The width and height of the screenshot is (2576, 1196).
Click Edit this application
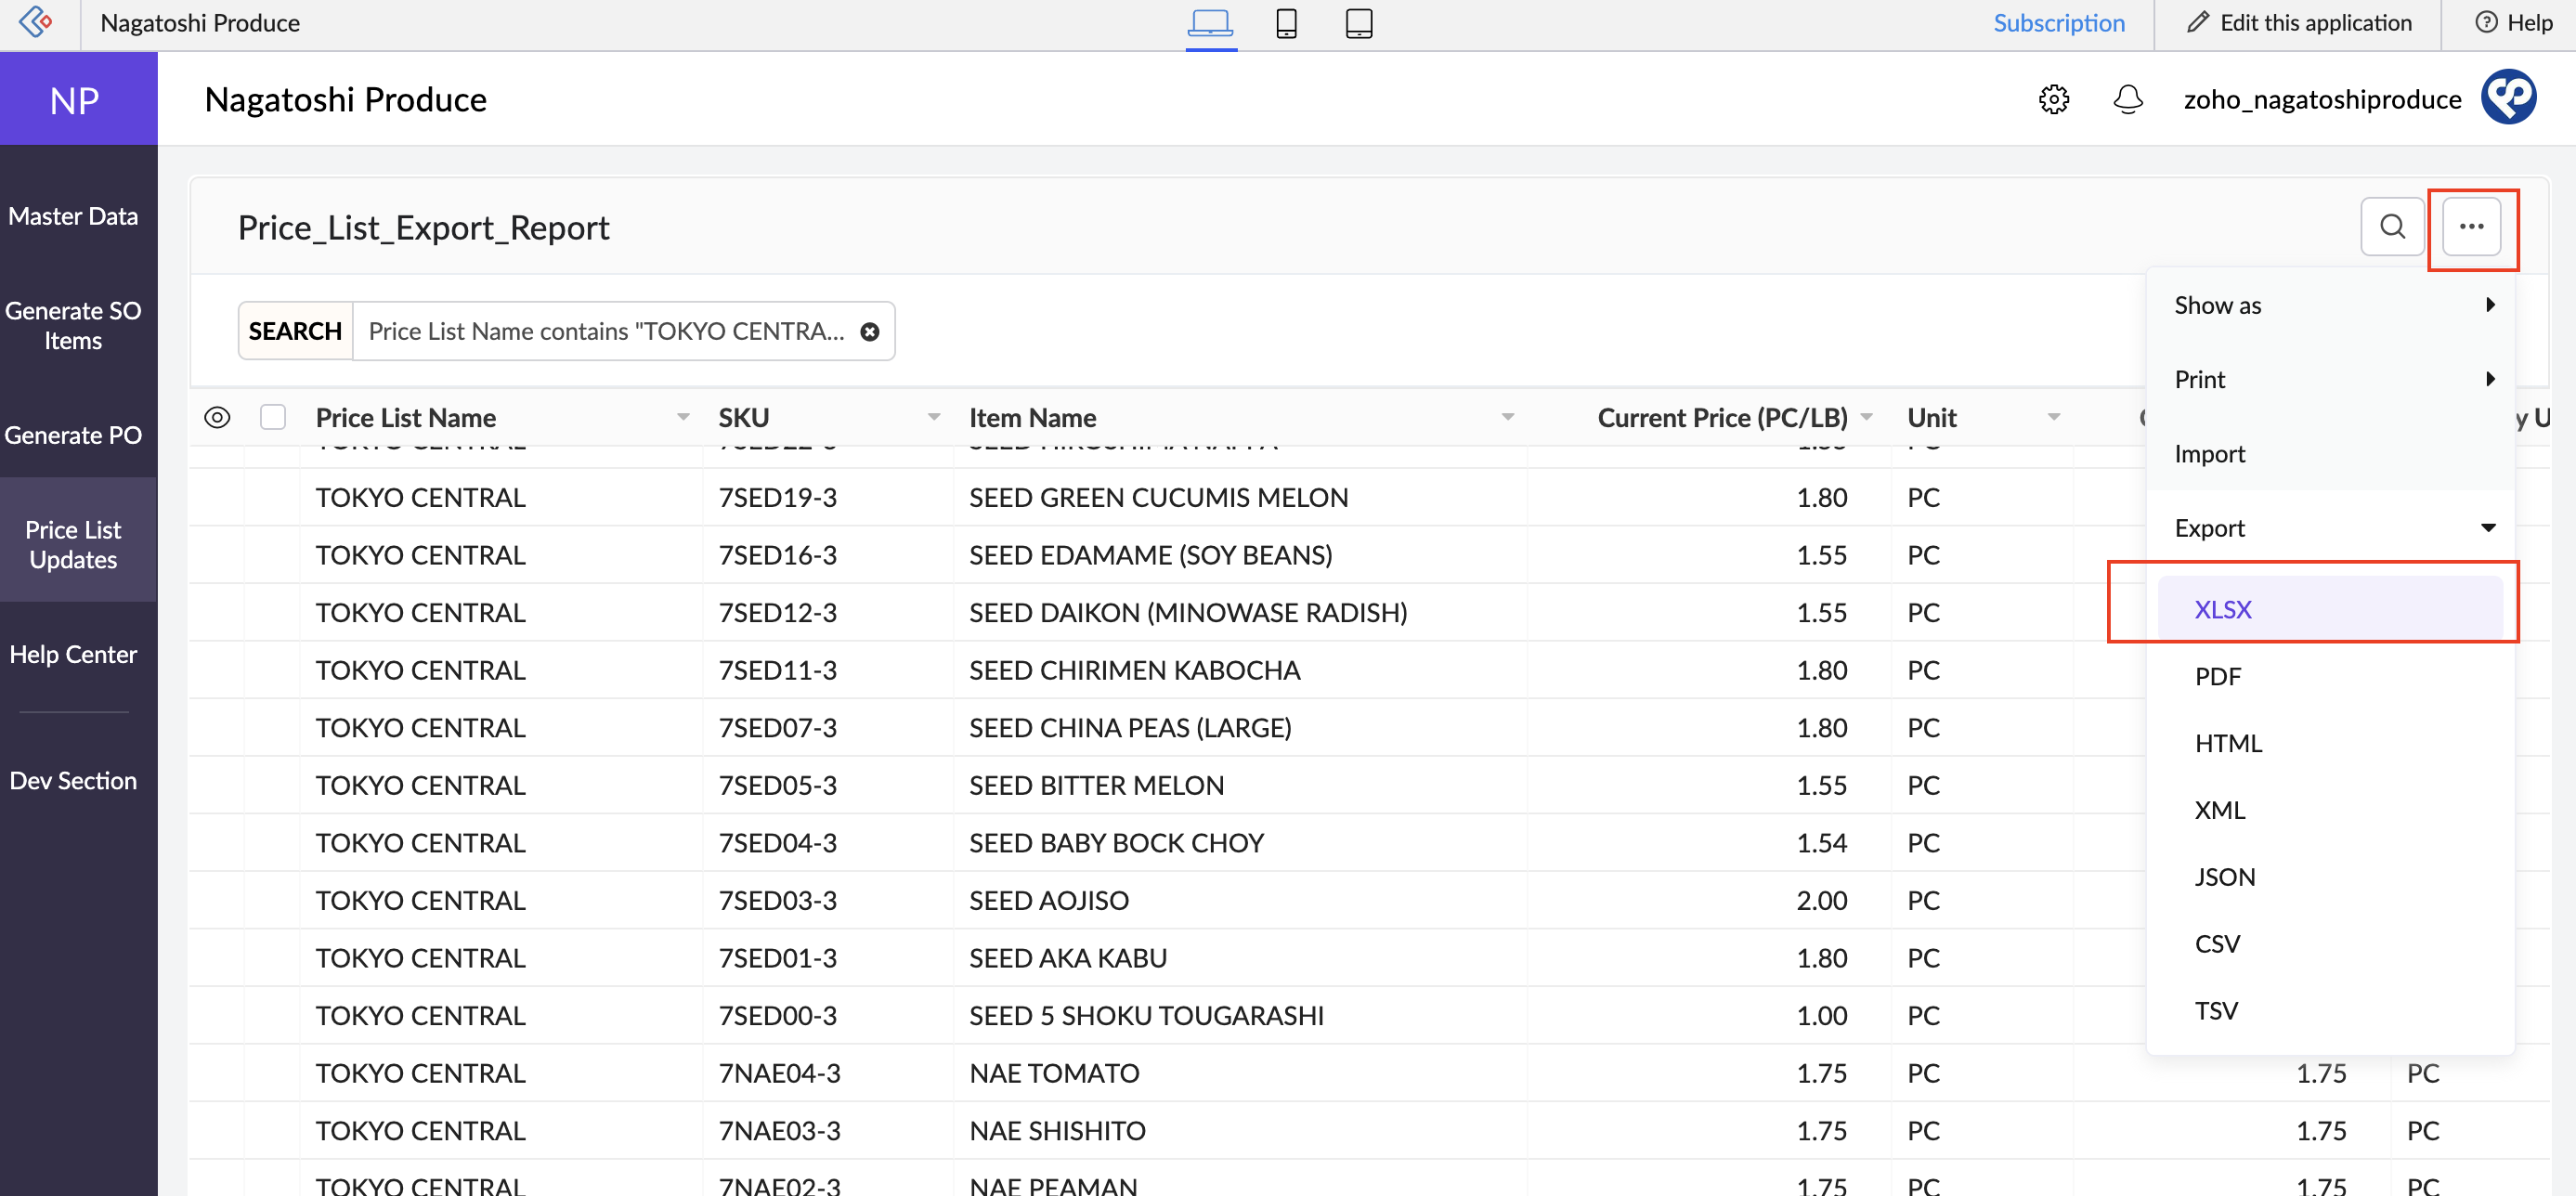coord(2299,23)
